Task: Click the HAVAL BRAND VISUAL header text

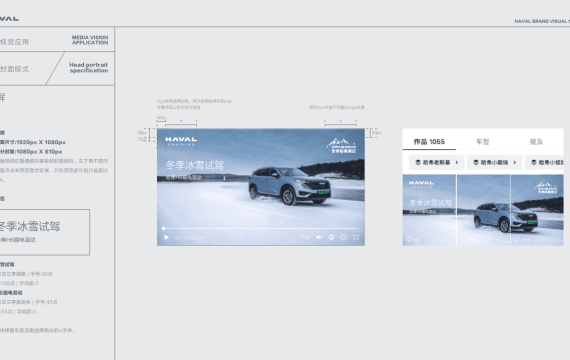Action: [x=542, y=21]
